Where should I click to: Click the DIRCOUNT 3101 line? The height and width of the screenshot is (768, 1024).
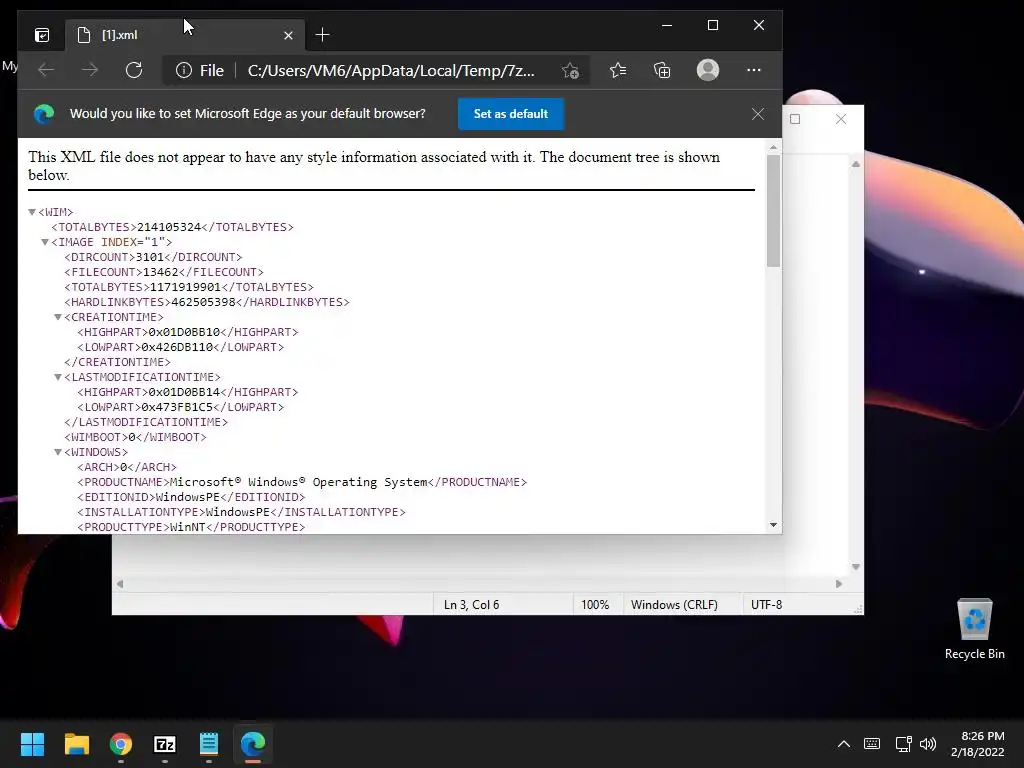click(x=153, y=257)
